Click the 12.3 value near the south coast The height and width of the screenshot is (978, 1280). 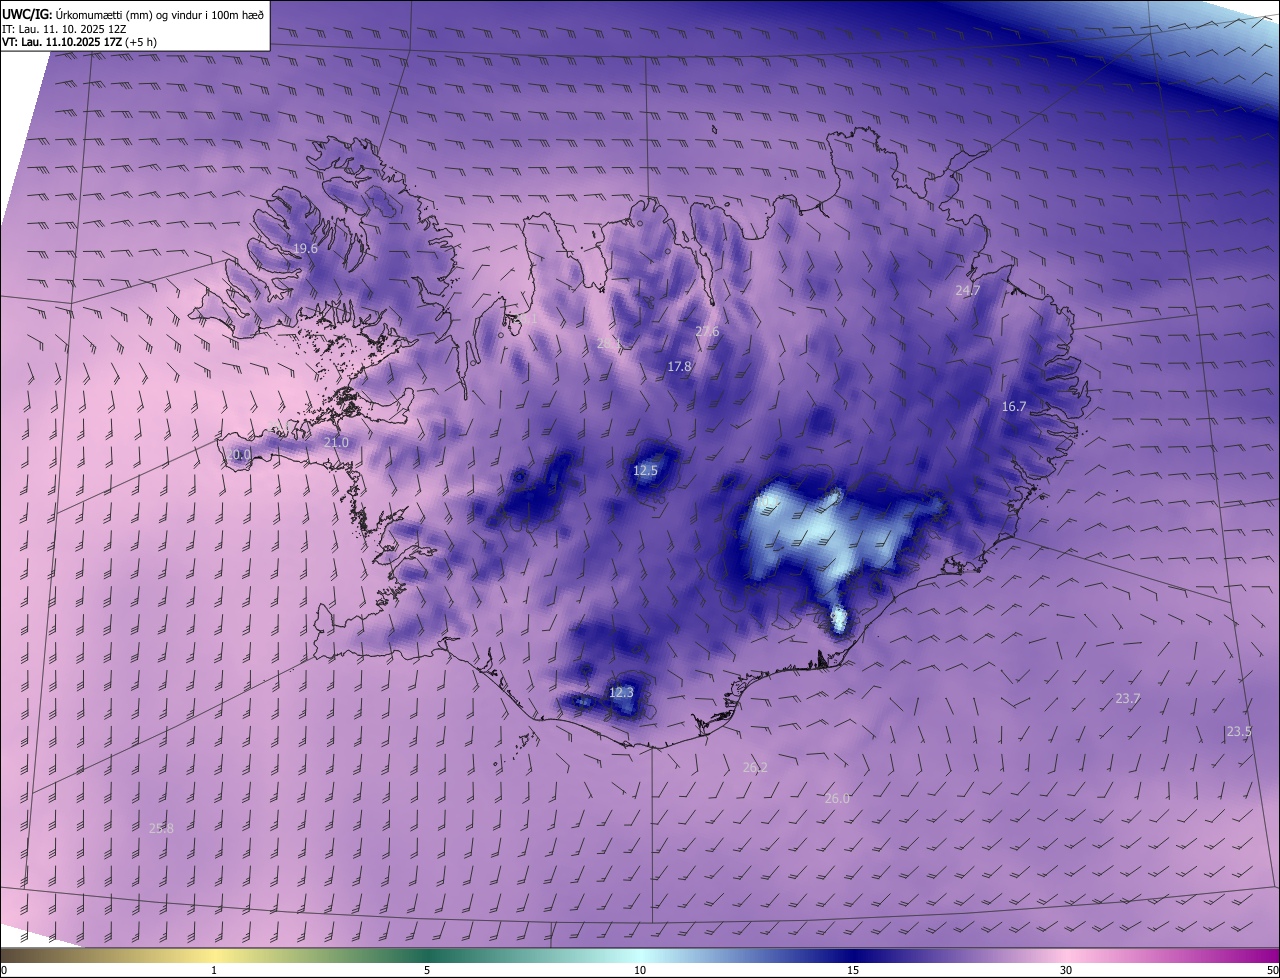pyautogui.click(x=621, y=693)
